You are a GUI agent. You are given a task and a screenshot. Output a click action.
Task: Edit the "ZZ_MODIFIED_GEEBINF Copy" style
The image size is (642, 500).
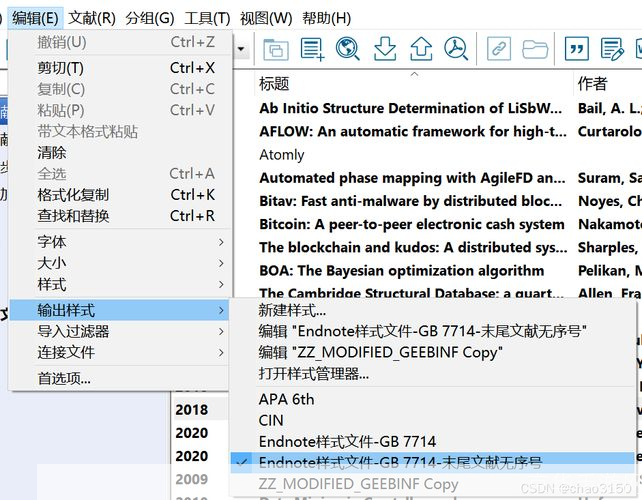432,353
